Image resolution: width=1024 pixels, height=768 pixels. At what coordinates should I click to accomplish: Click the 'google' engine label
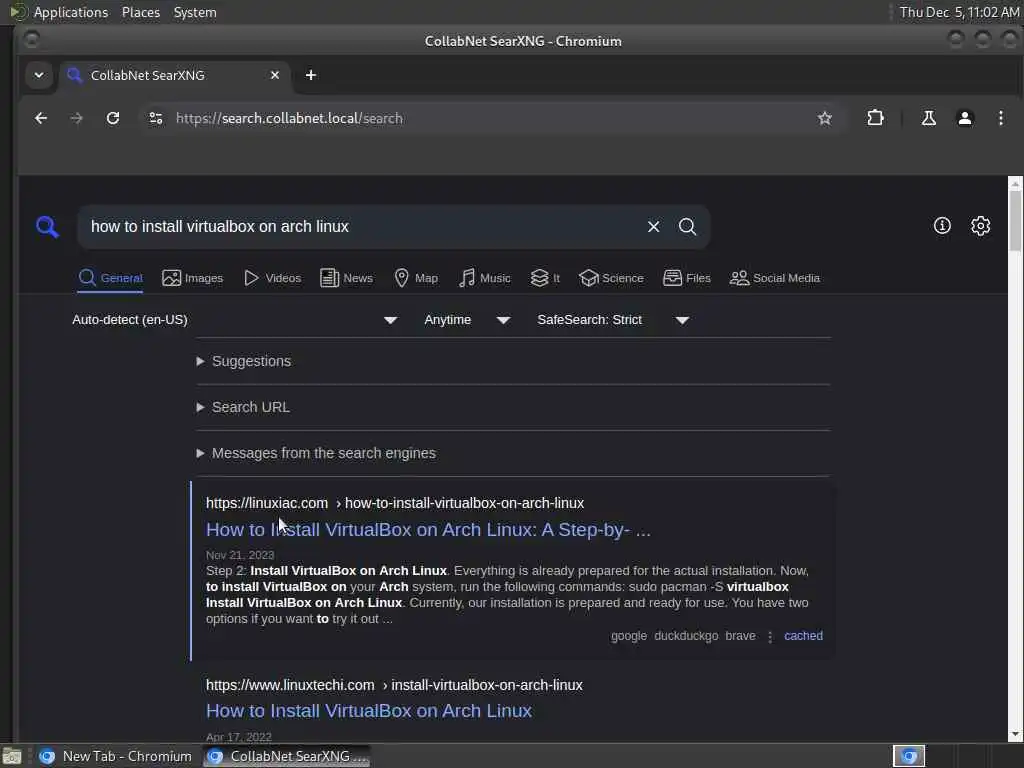click(629, 635)
